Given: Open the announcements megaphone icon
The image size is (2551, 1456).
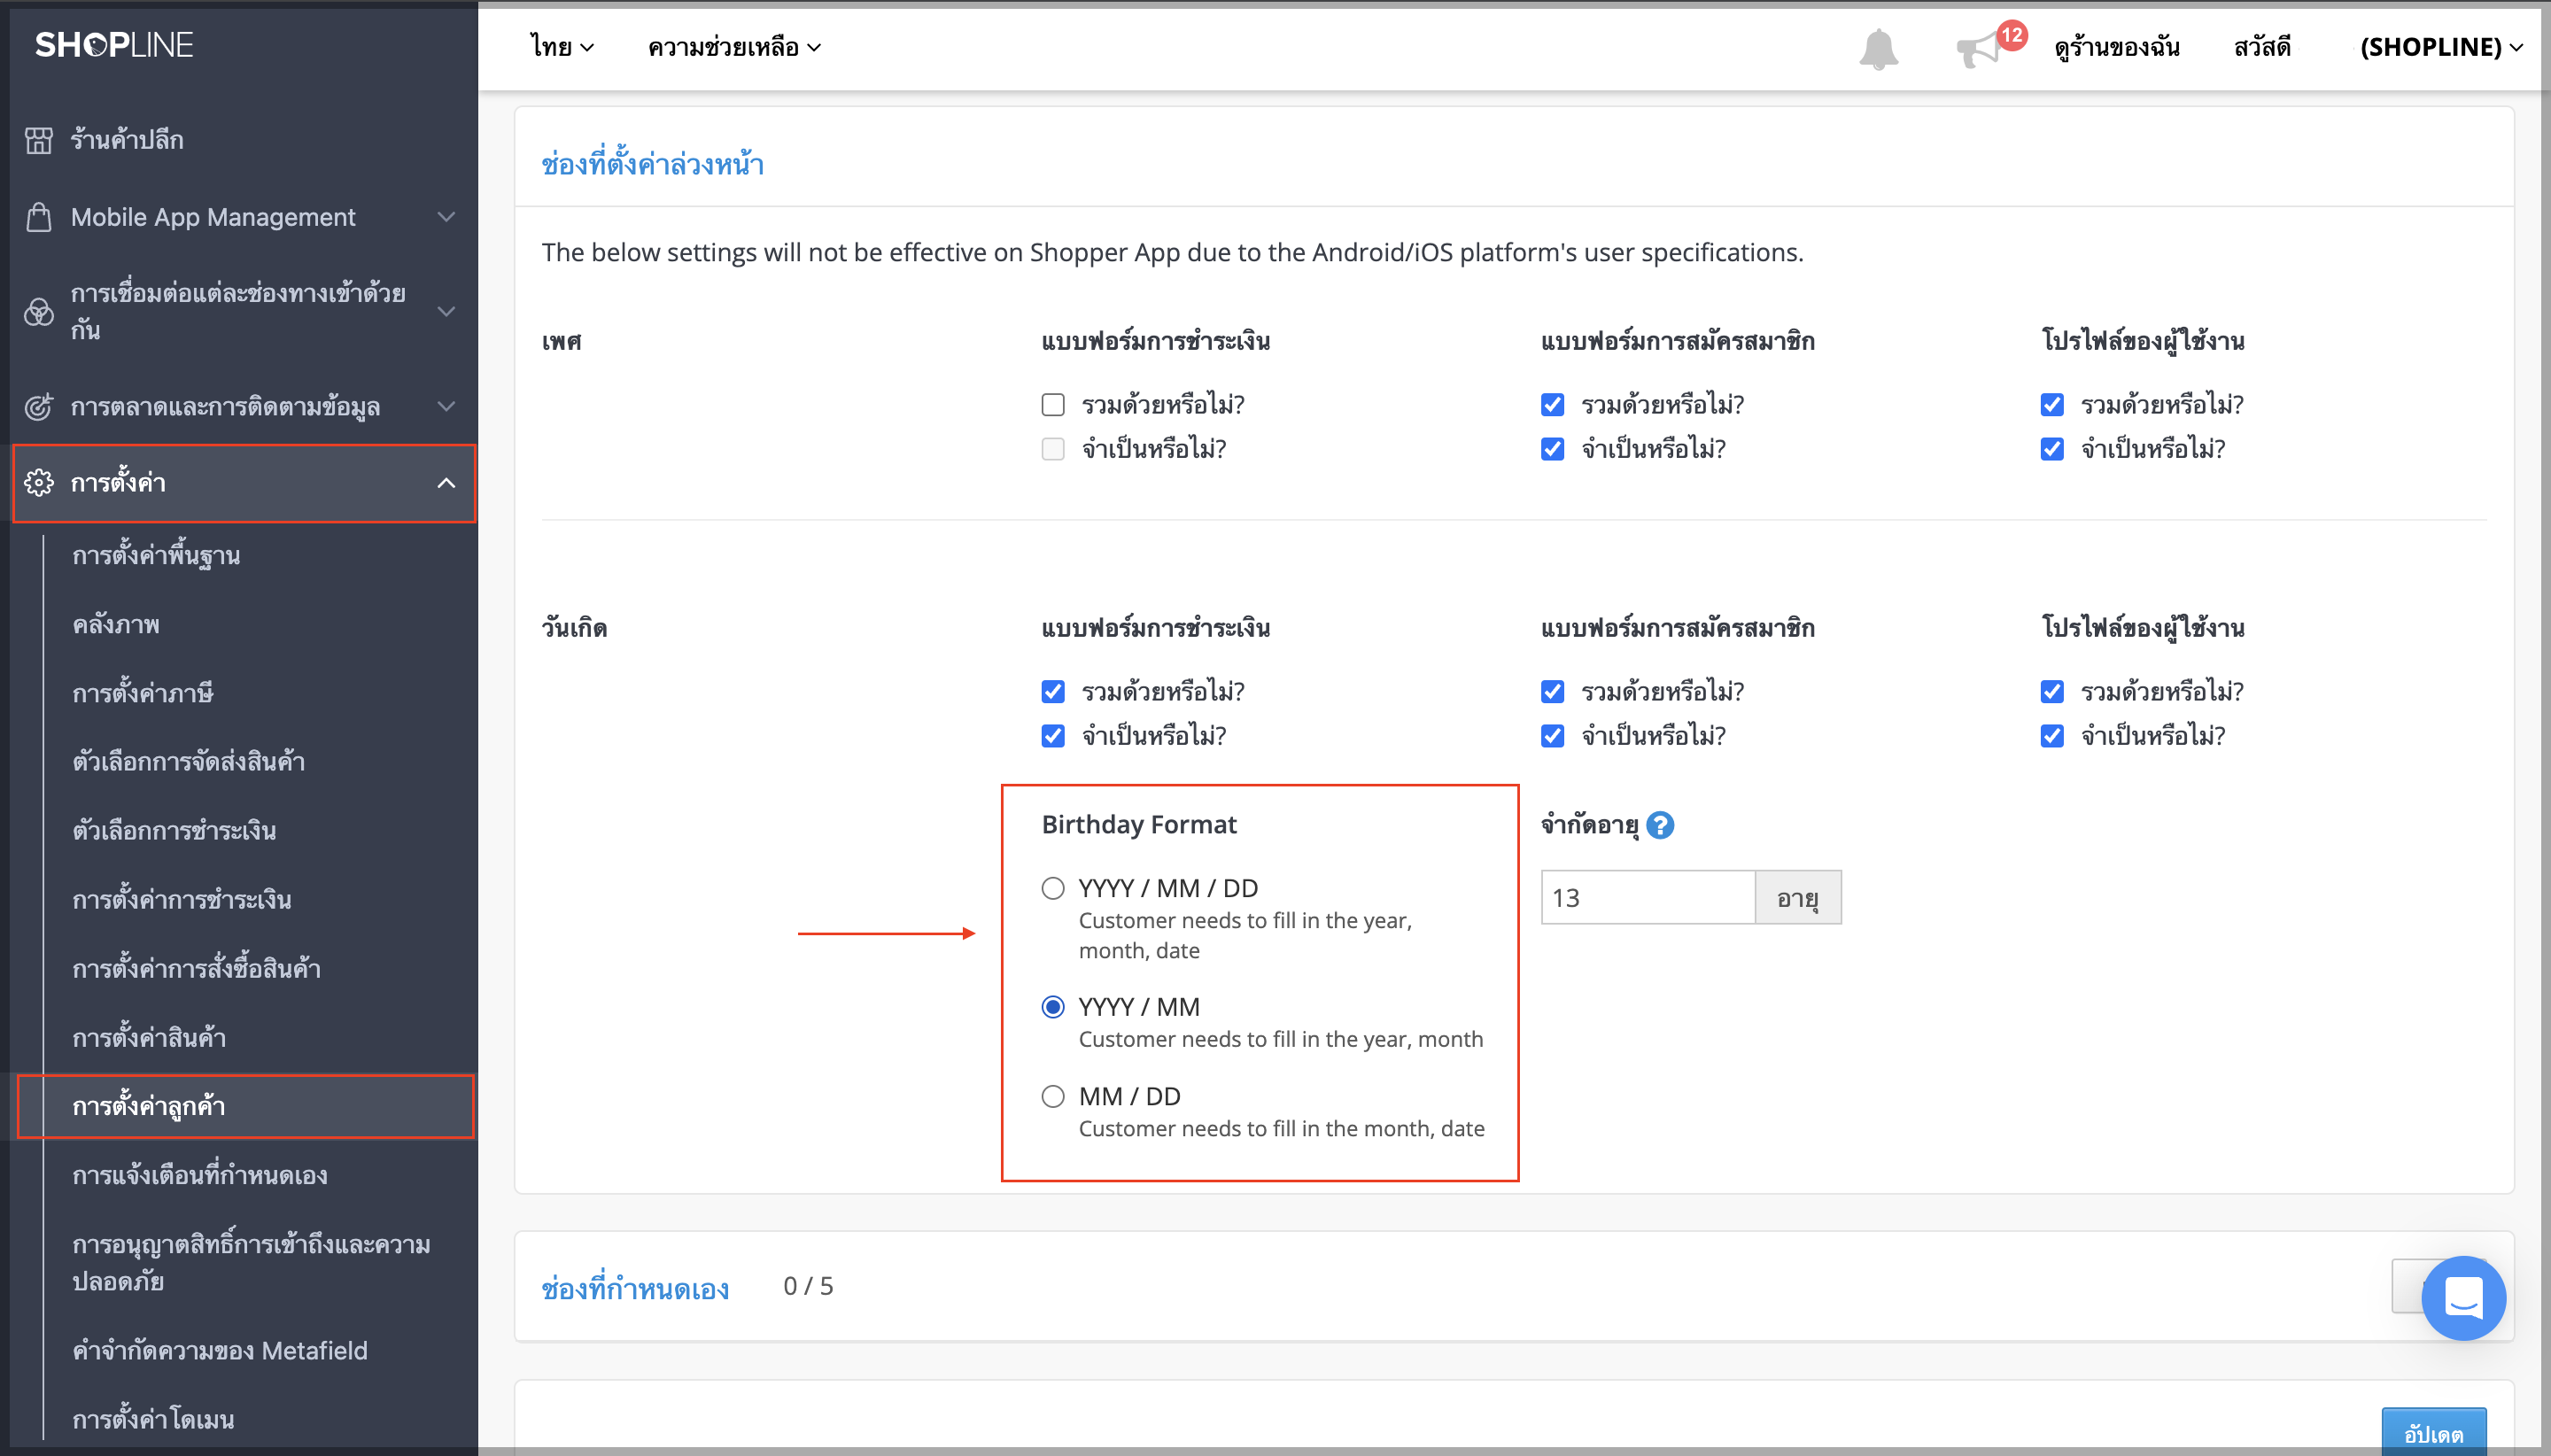Looking at the screenshot, I should click(x=1979, y=49).
